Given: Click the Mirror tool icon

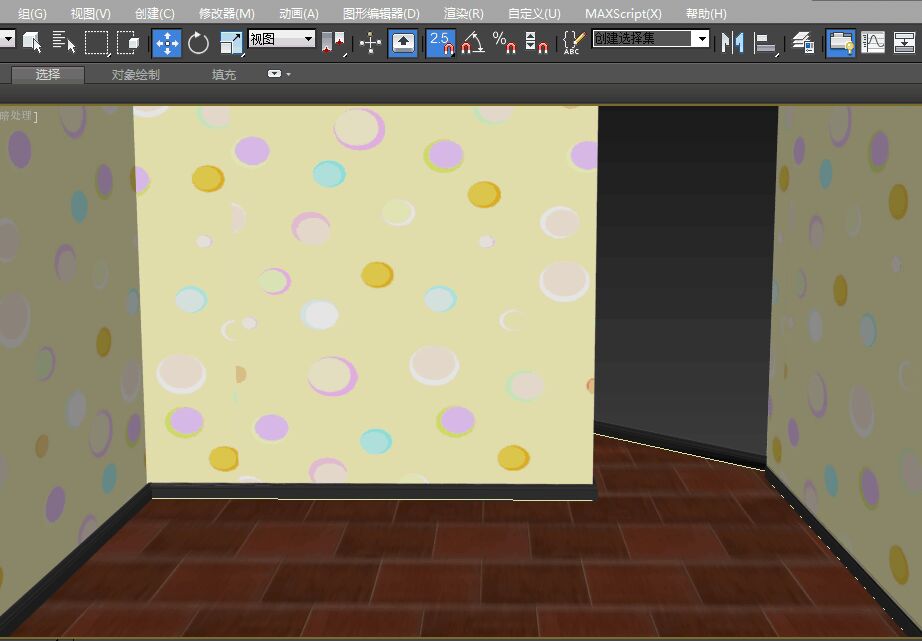Looking at the screenshot, I should (x=733, y=43).
